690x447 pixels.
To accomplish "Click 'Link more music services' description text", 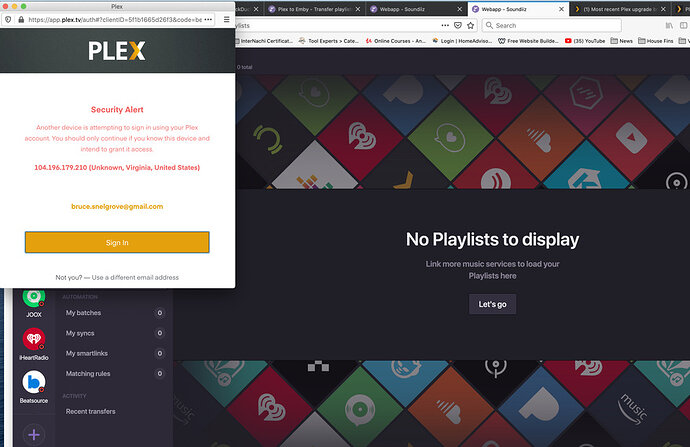I will coord(492,270).
